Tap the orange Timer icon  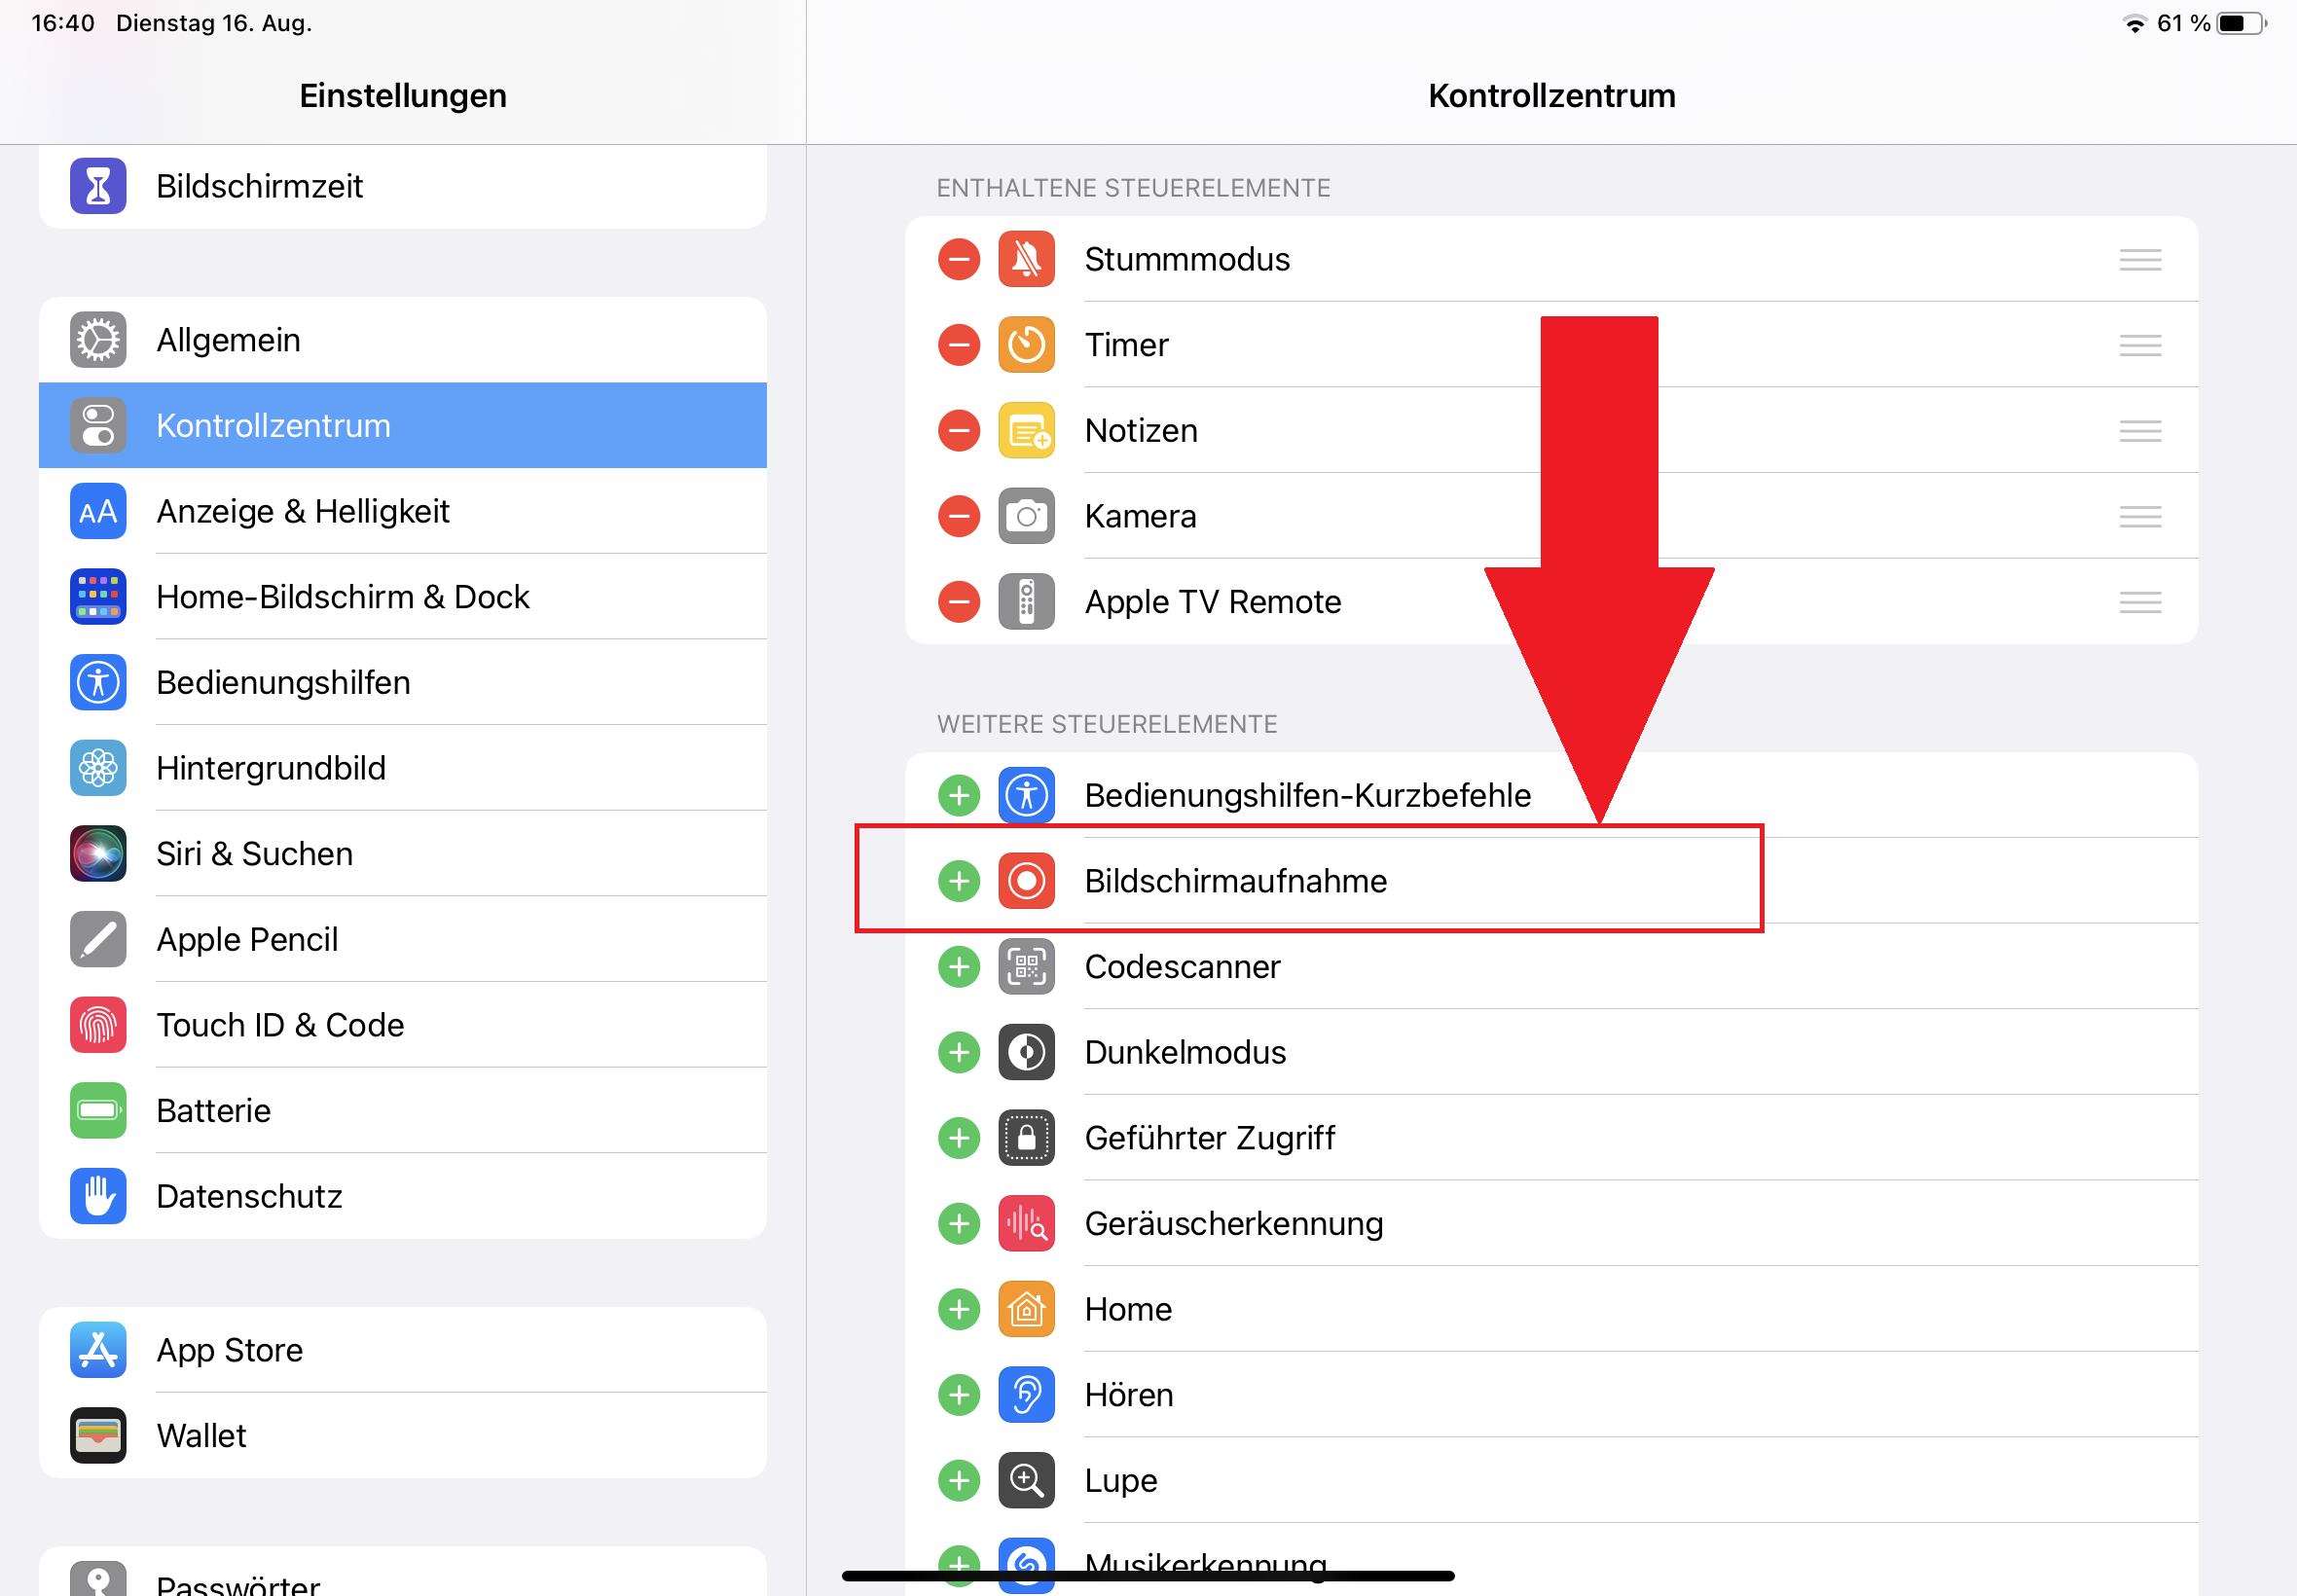tap(1026, 345)
